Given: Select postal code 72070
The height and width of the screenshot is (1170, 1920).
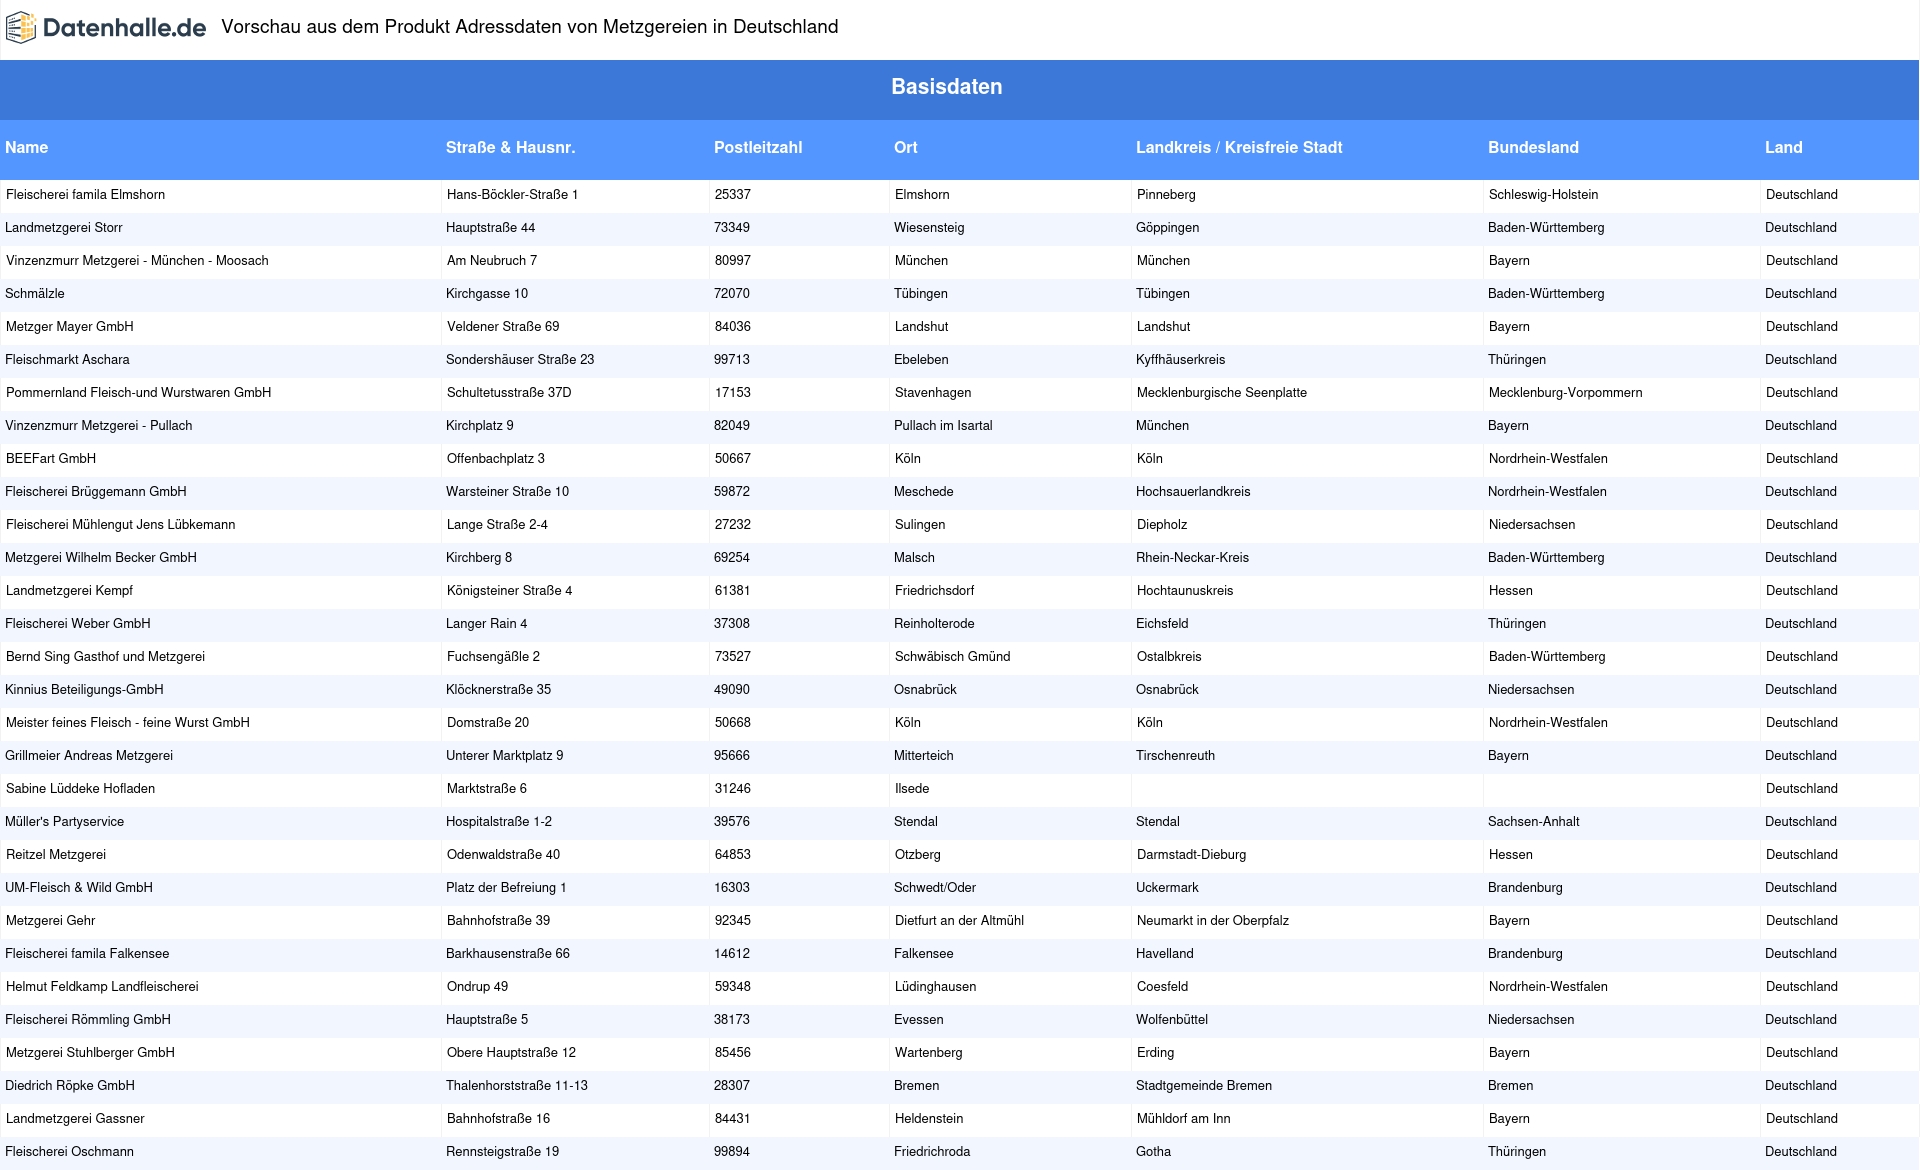Looking at the screenshot, I should tap(732, 294).
